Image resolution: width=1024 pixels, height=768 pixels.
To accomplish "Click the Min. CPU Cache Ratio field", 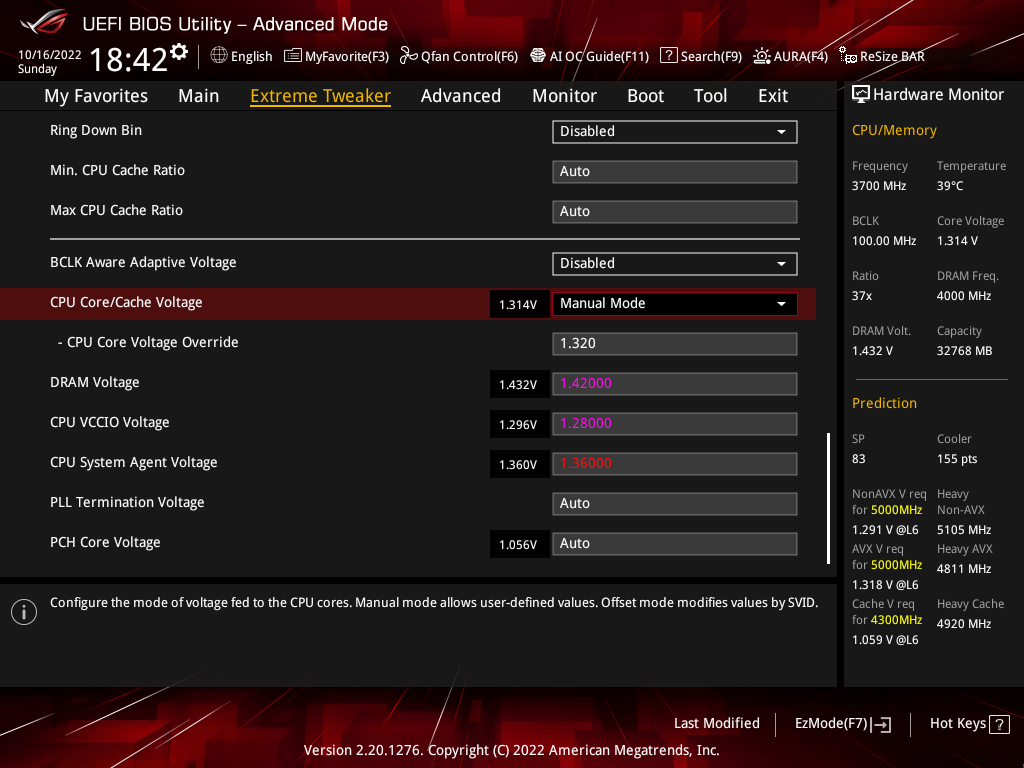I will pyautogui.click(x=675, y=172).
